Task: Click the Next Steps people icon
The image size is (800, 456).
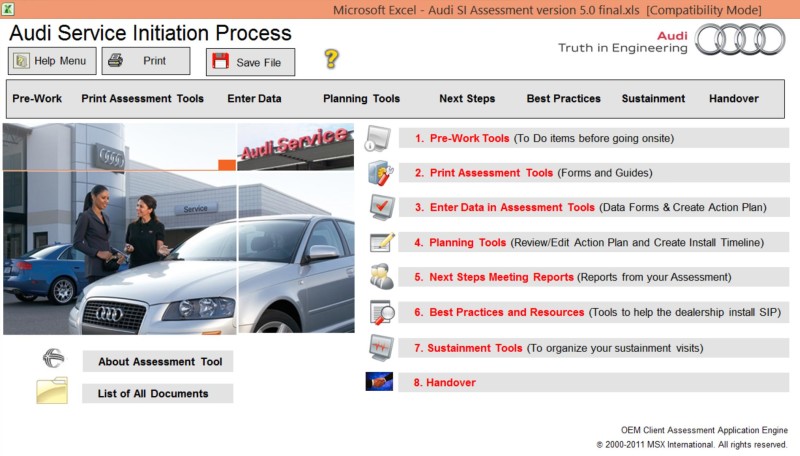Action: [381, 276]
